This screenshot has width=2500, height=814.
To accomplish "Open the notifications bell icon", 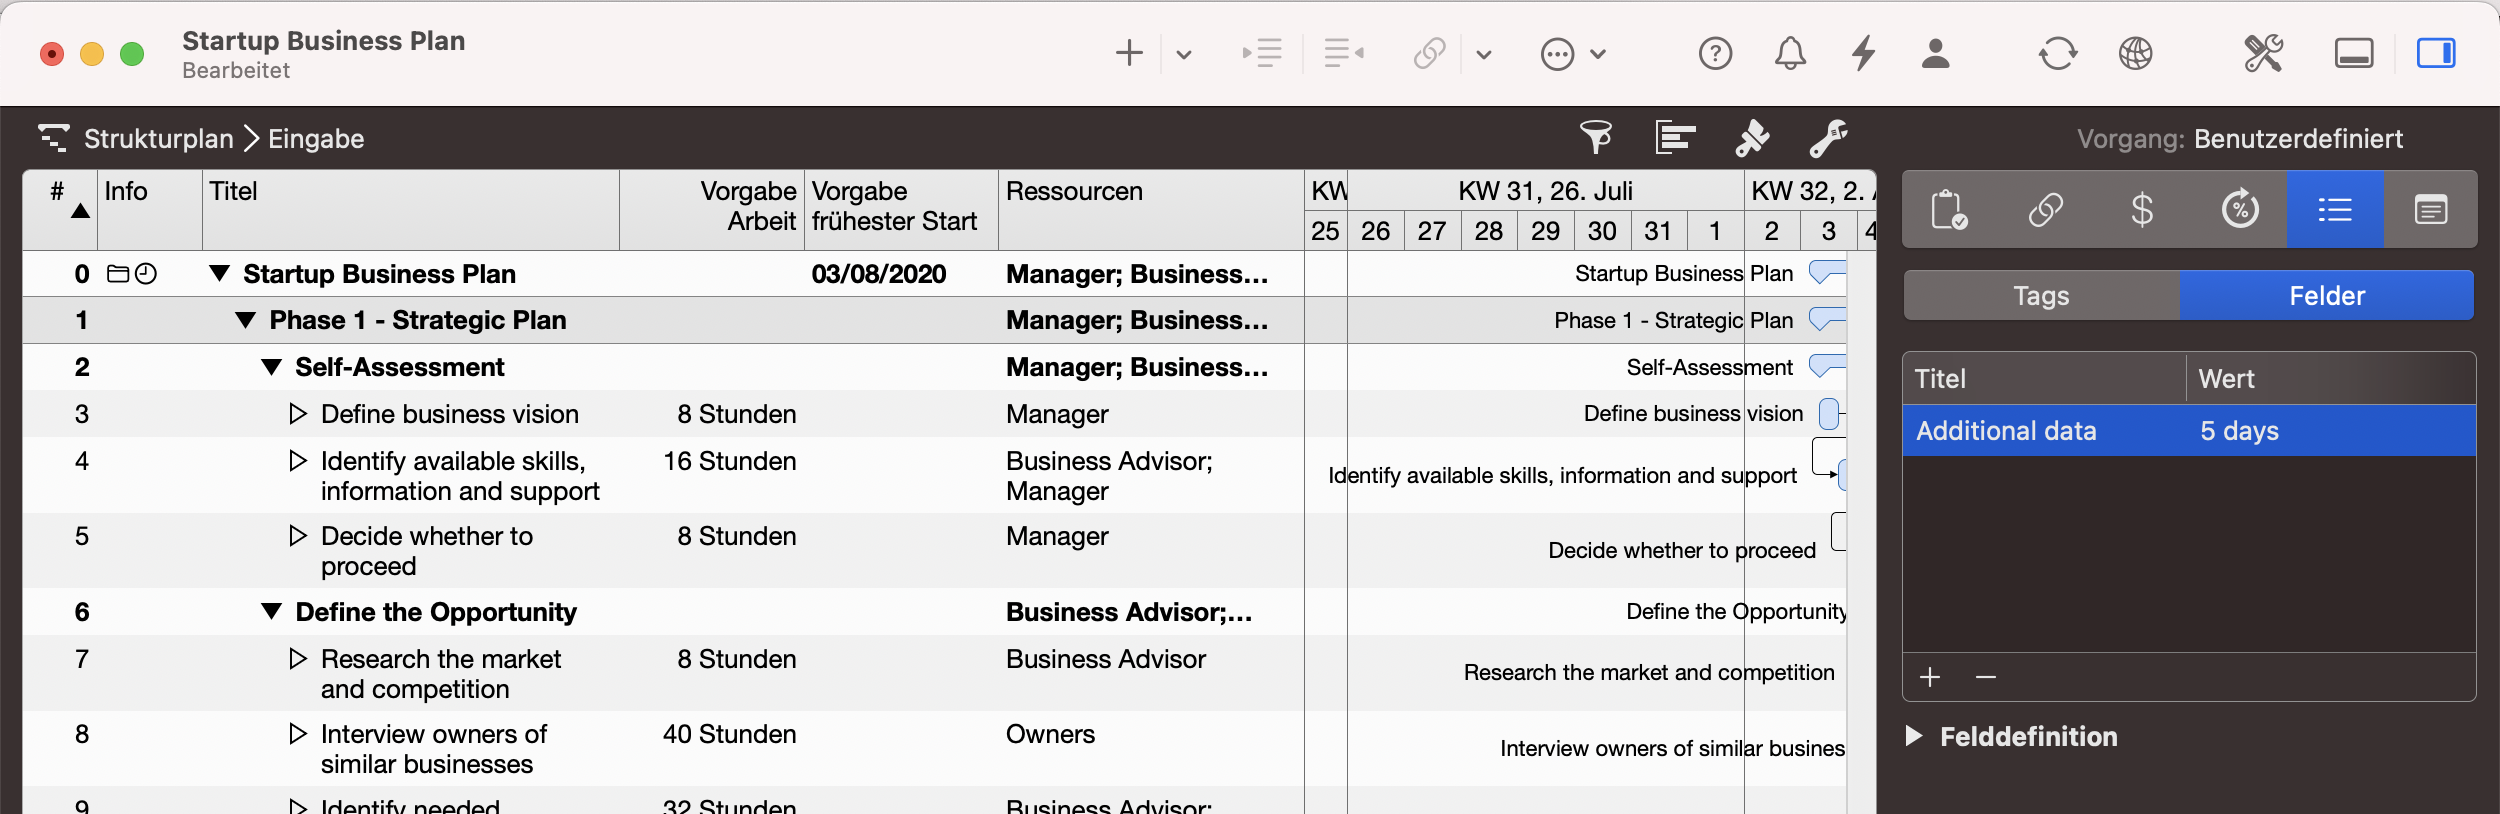I will pos(1790,53).
